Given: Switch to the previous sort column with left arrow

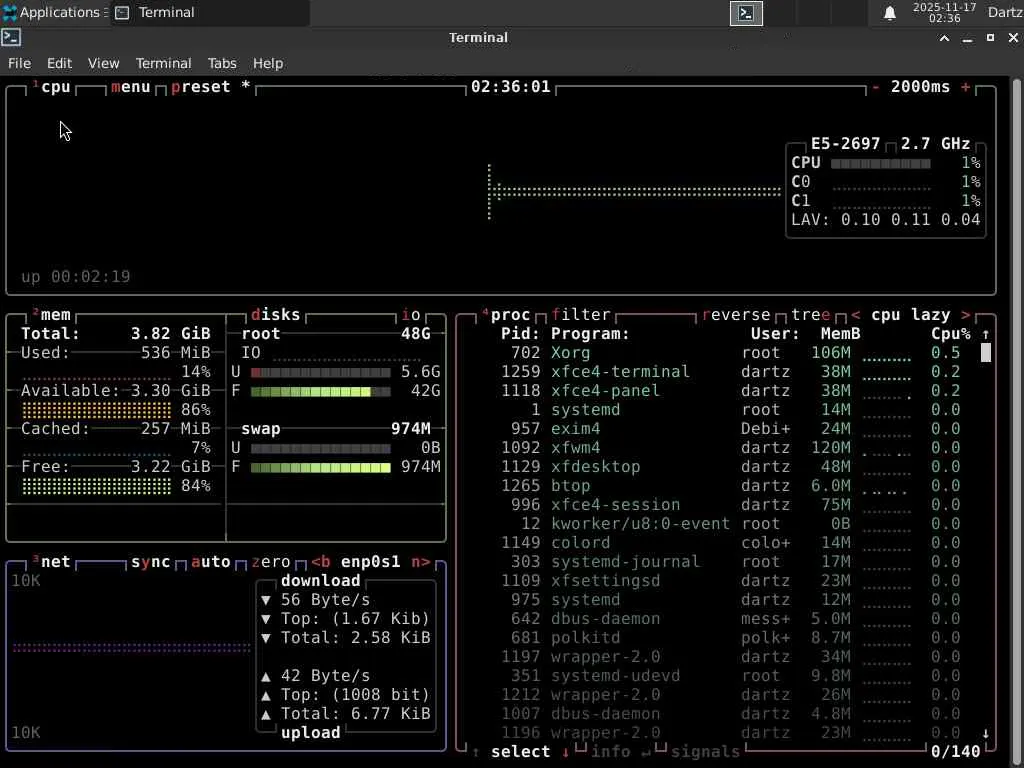Looking at the screenshot, I should (856, 315).
